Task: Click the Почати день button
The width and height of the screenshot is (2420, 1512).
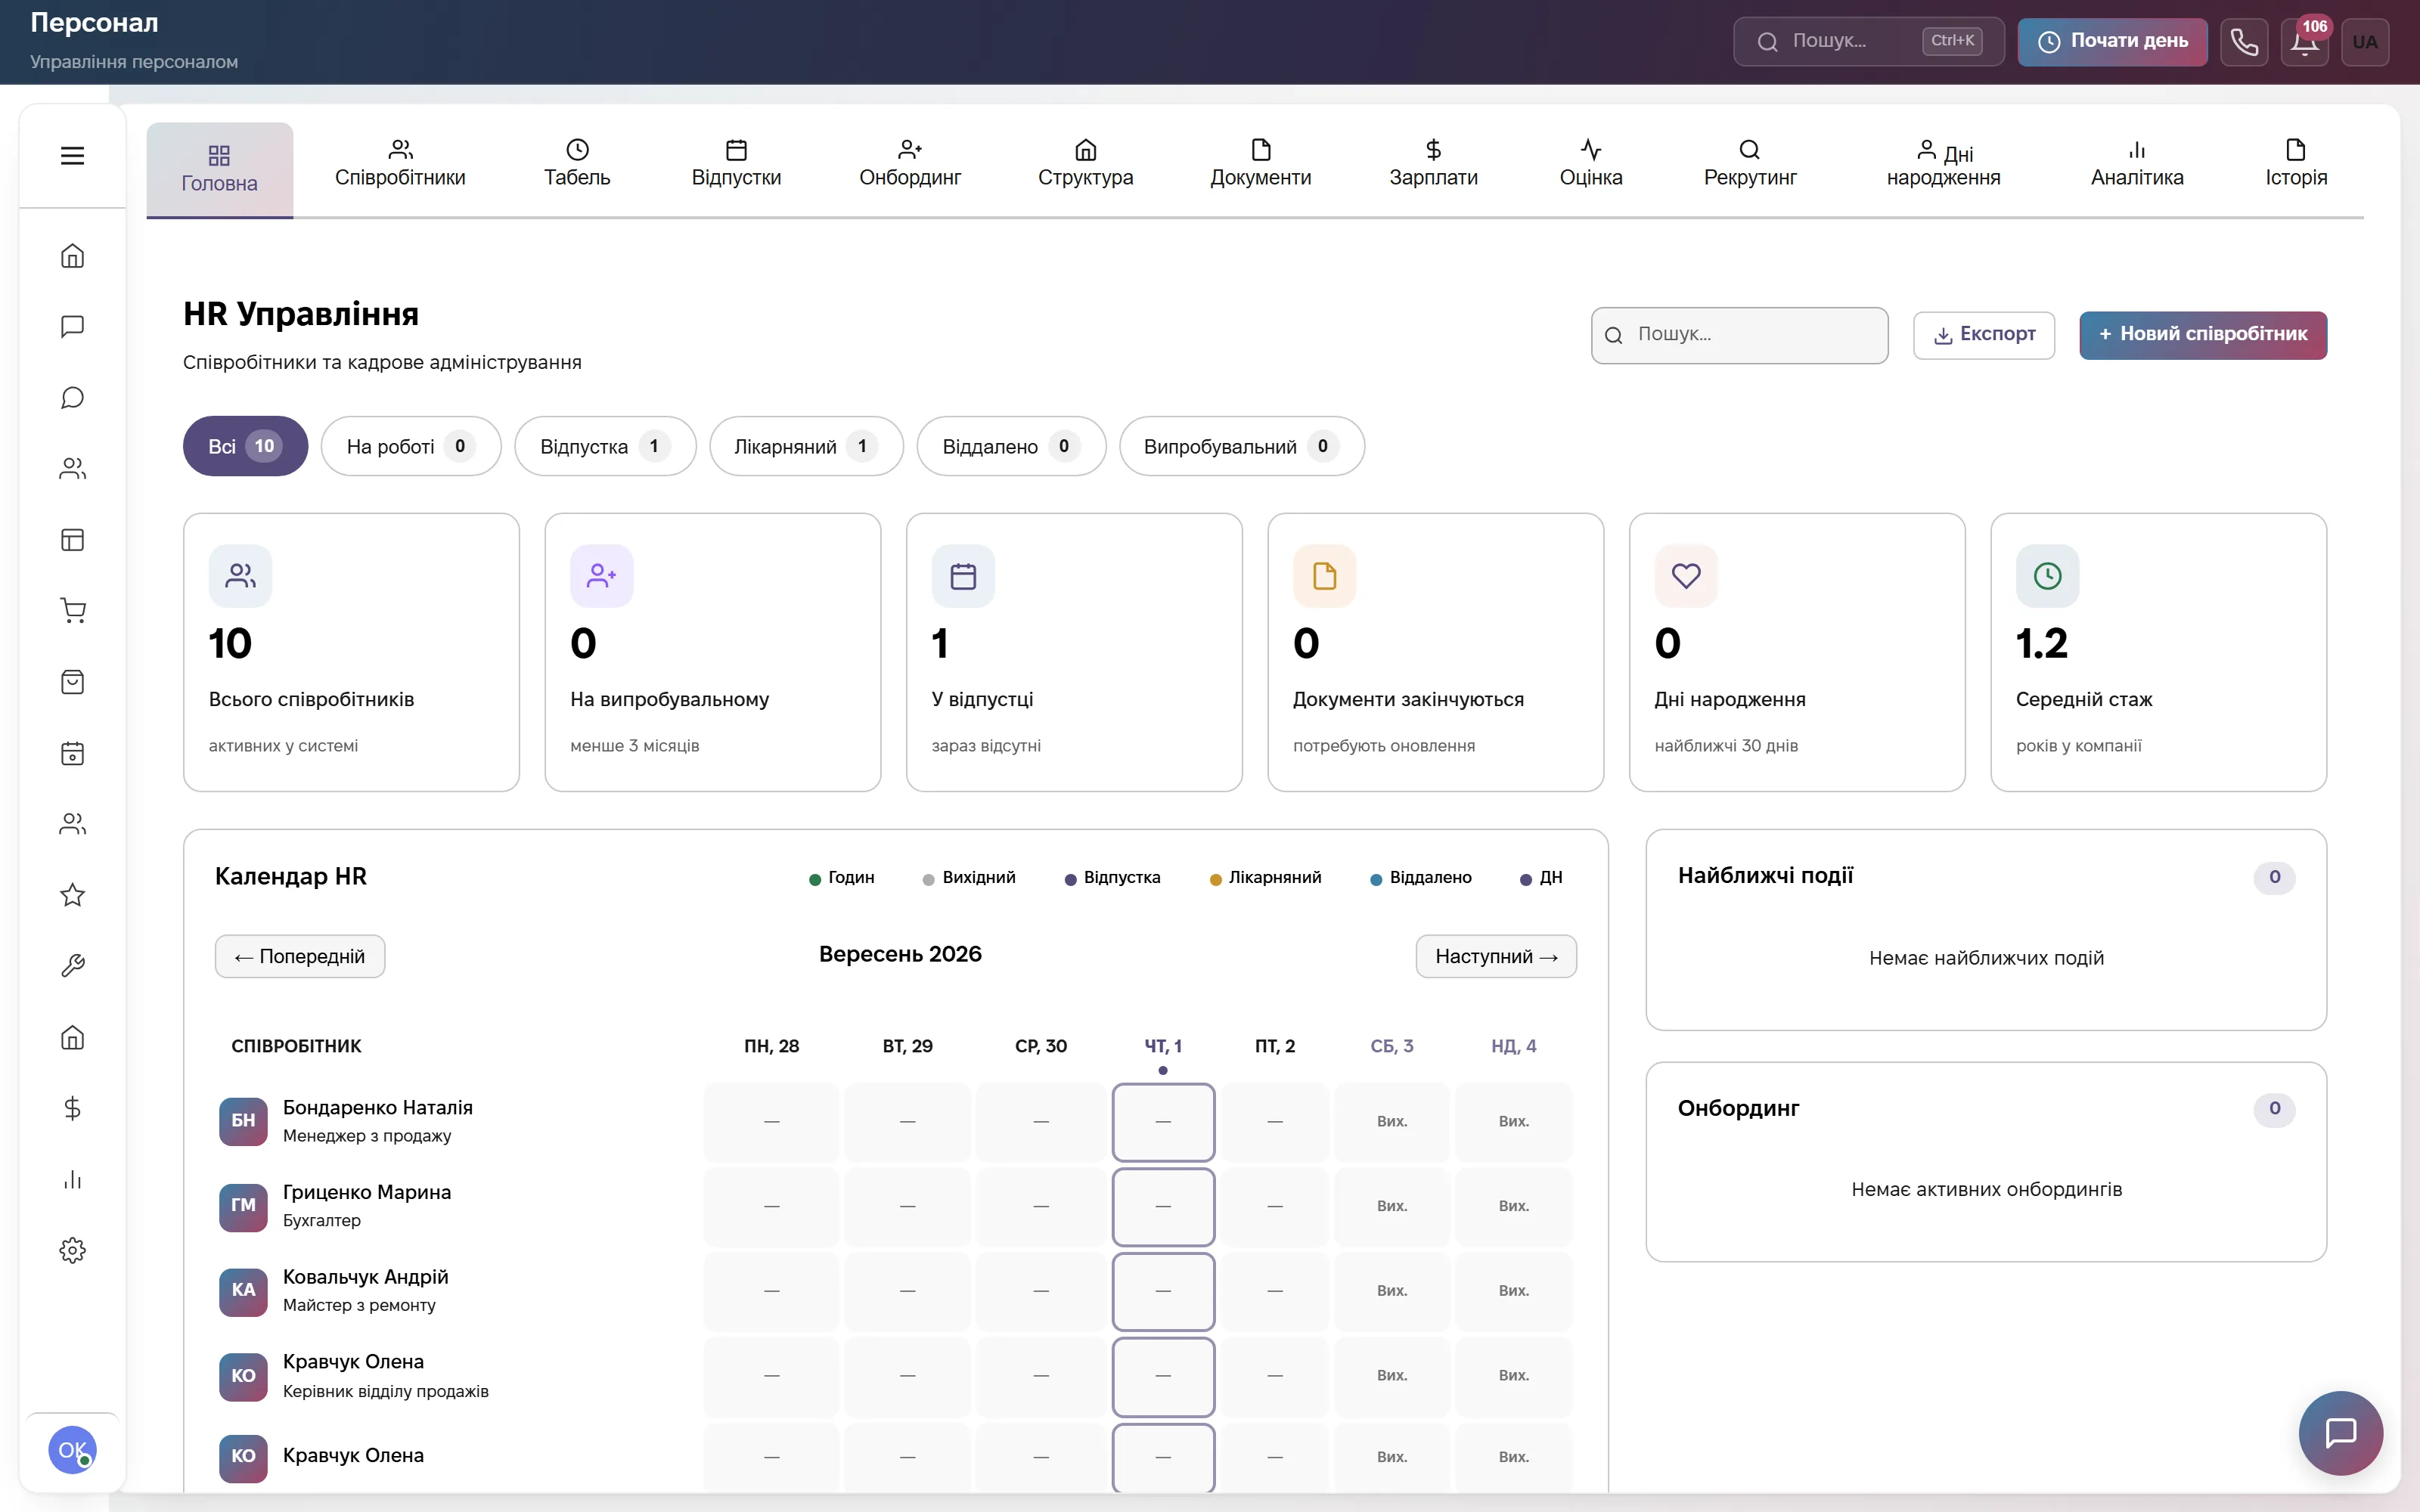Action: pyautogui.click(x=2112, y=41)
